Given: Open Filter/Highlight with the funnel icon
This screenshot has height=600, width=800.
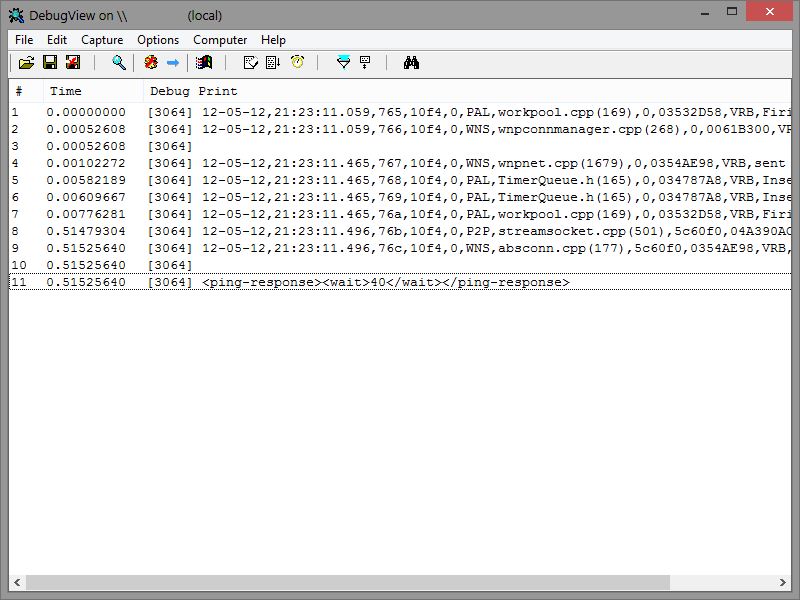Looking at the screenshot, I should (343, 63).
